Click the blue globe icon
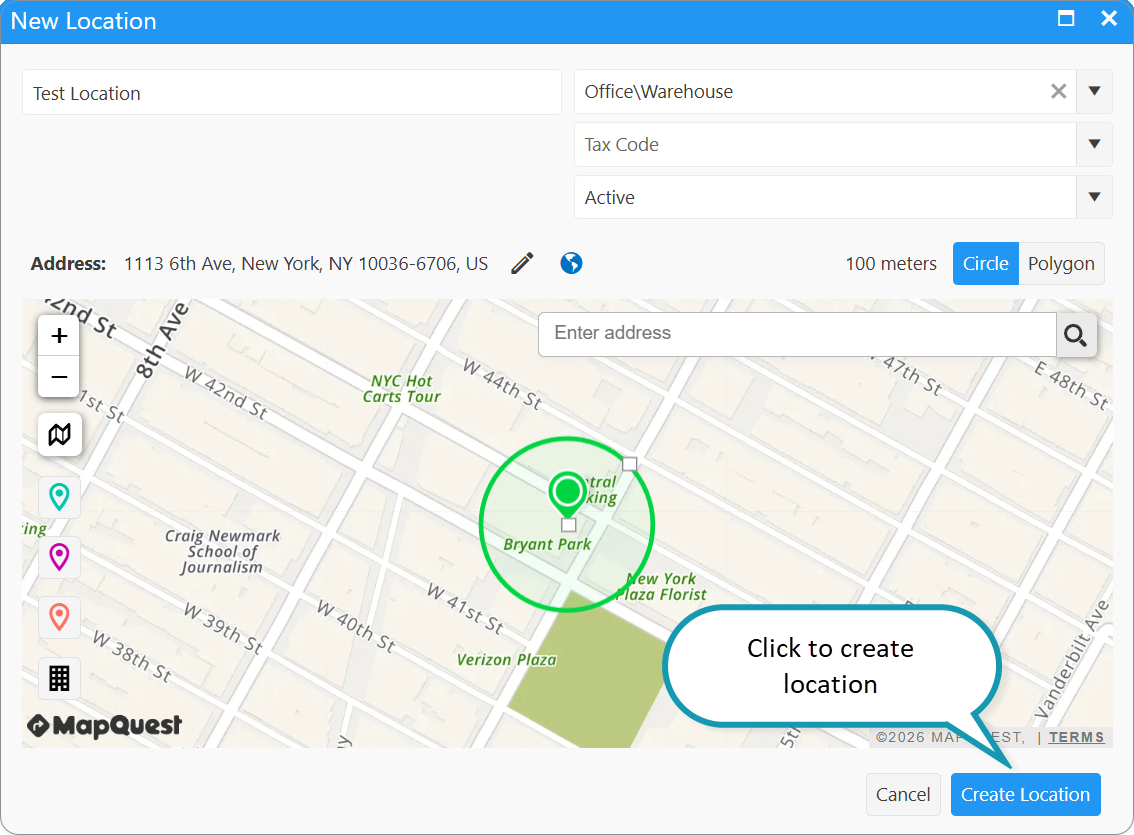Image resolution: width=1134 pixels, height=835 pixels. coord(571,263)
